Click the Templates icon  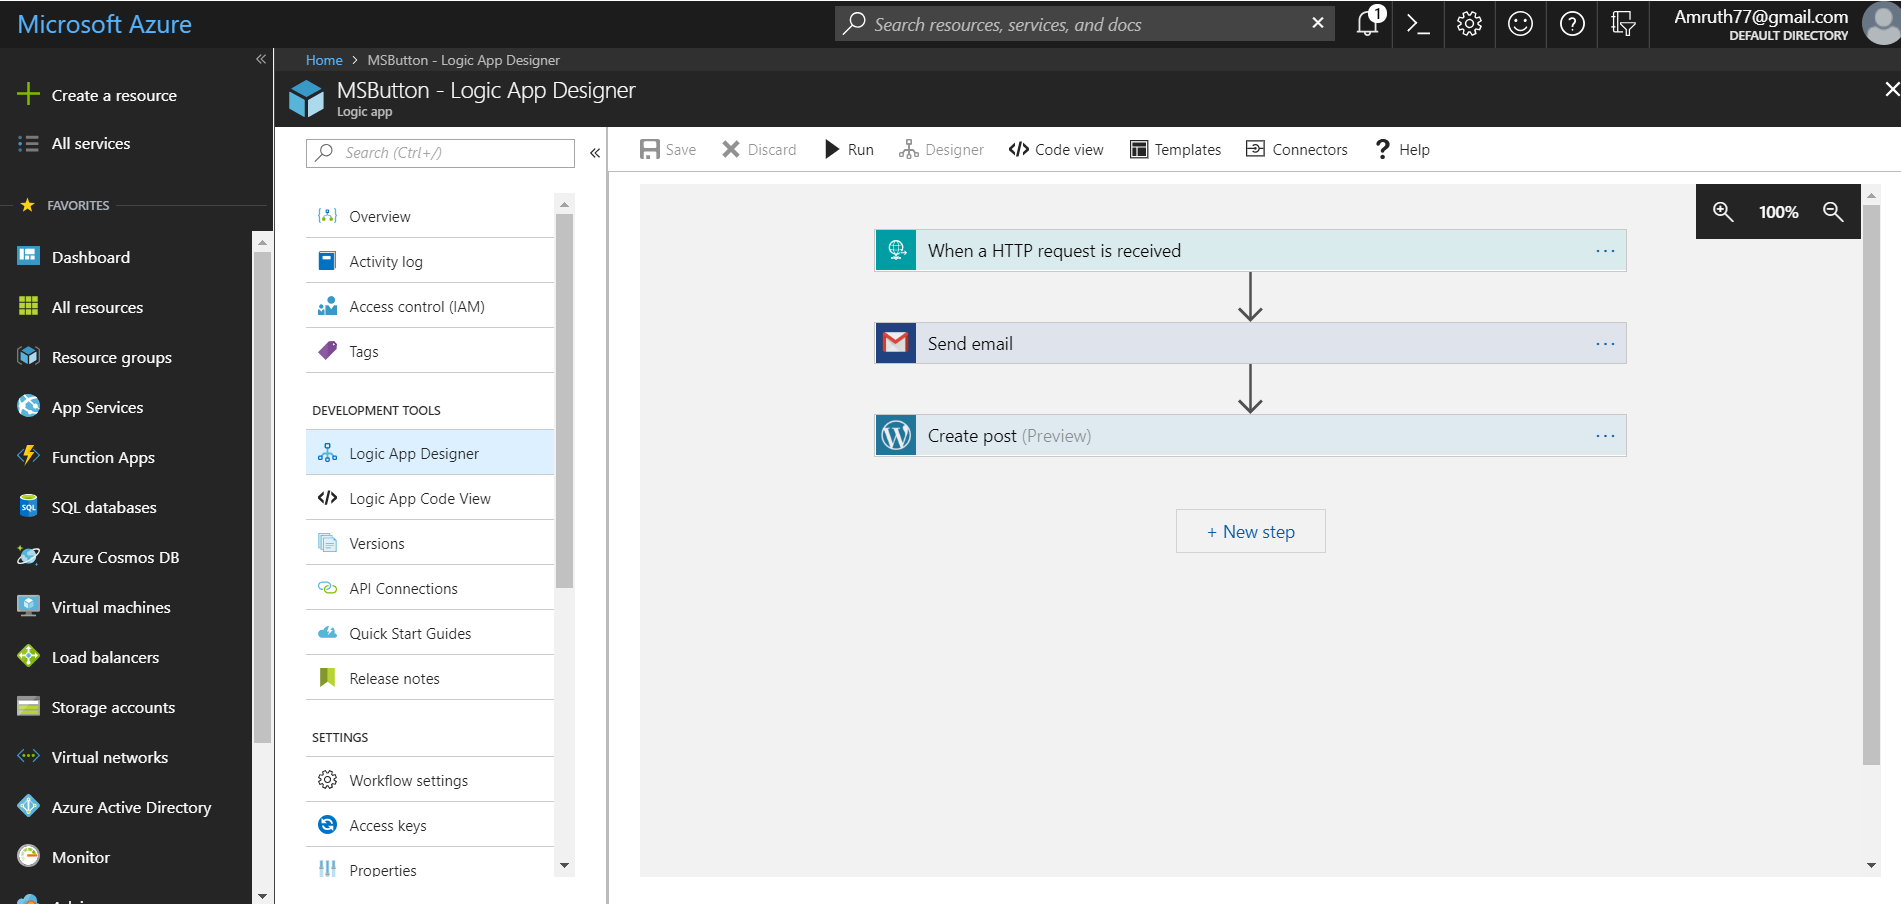point(1139,149)
